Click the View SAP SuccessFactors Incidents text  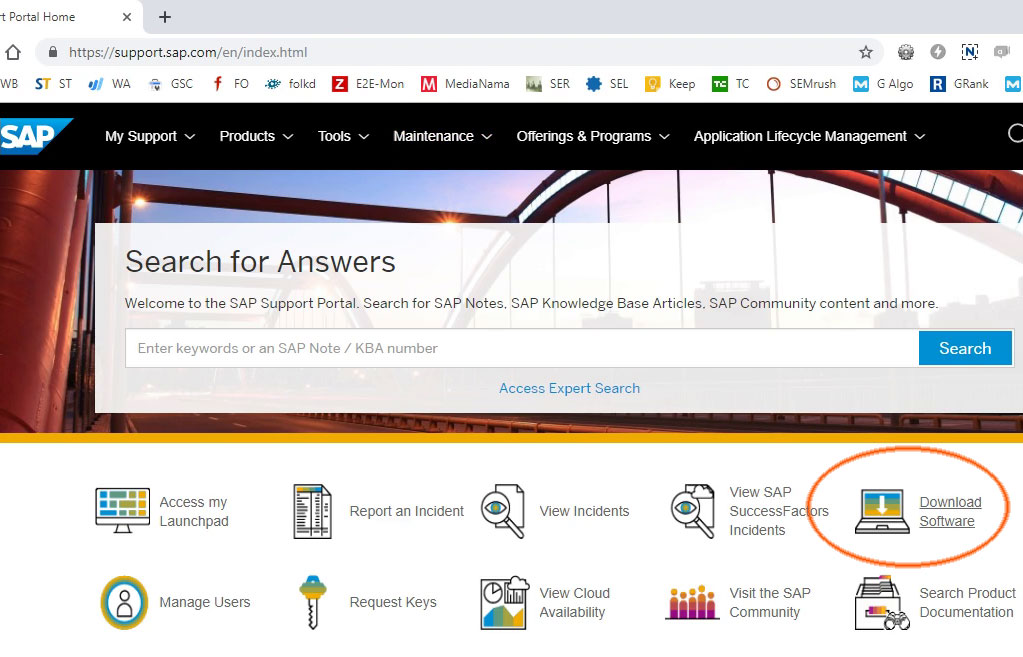pyautogui.click(x=778, y=511)
